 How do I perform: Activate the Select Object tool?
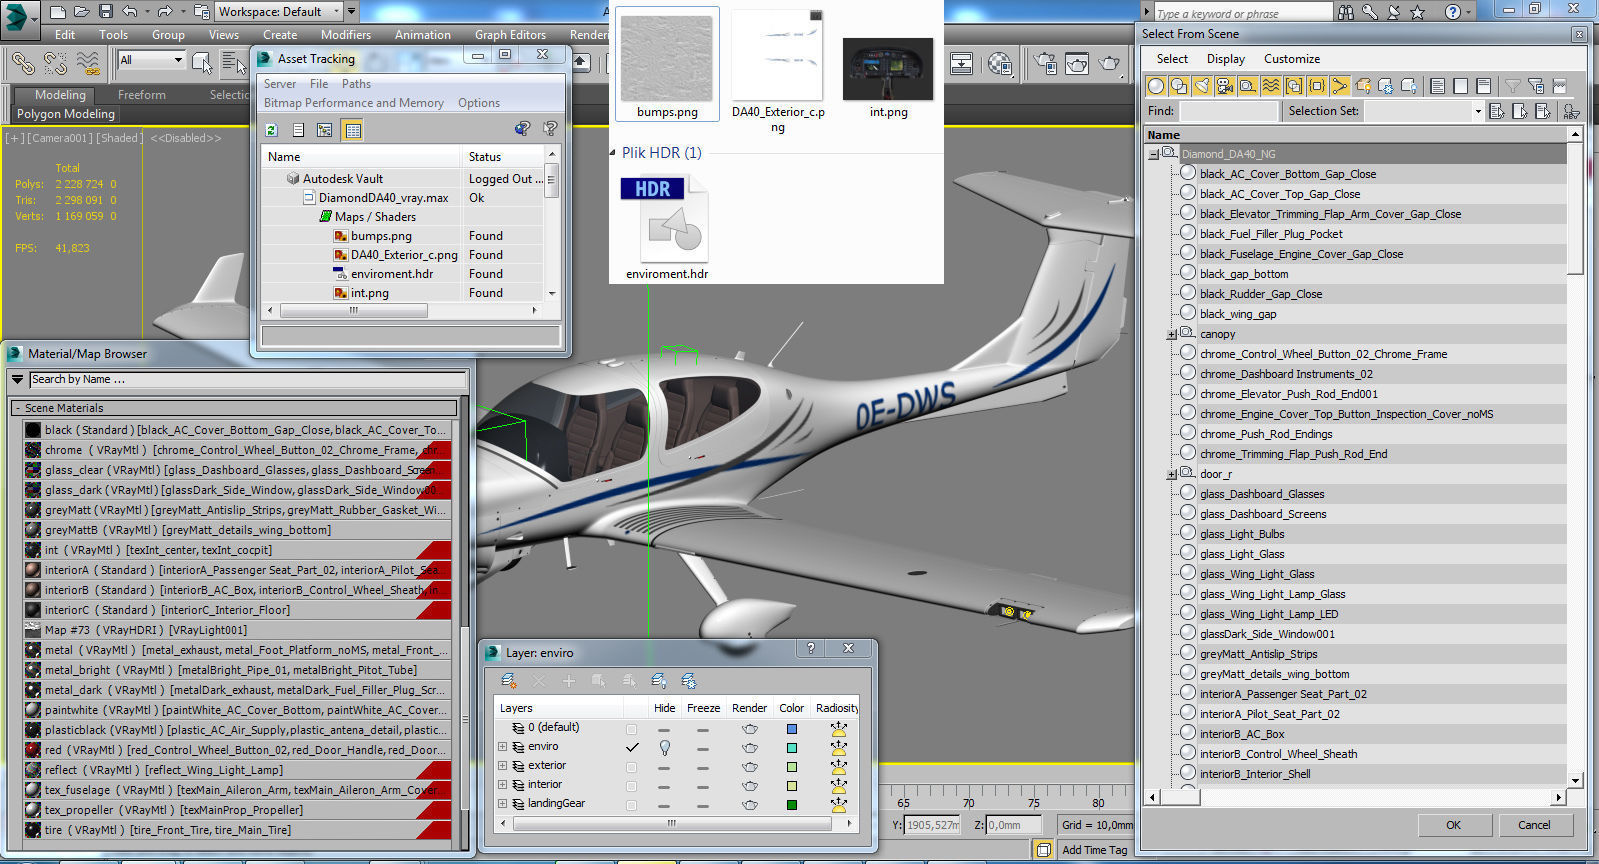point(202,64)
